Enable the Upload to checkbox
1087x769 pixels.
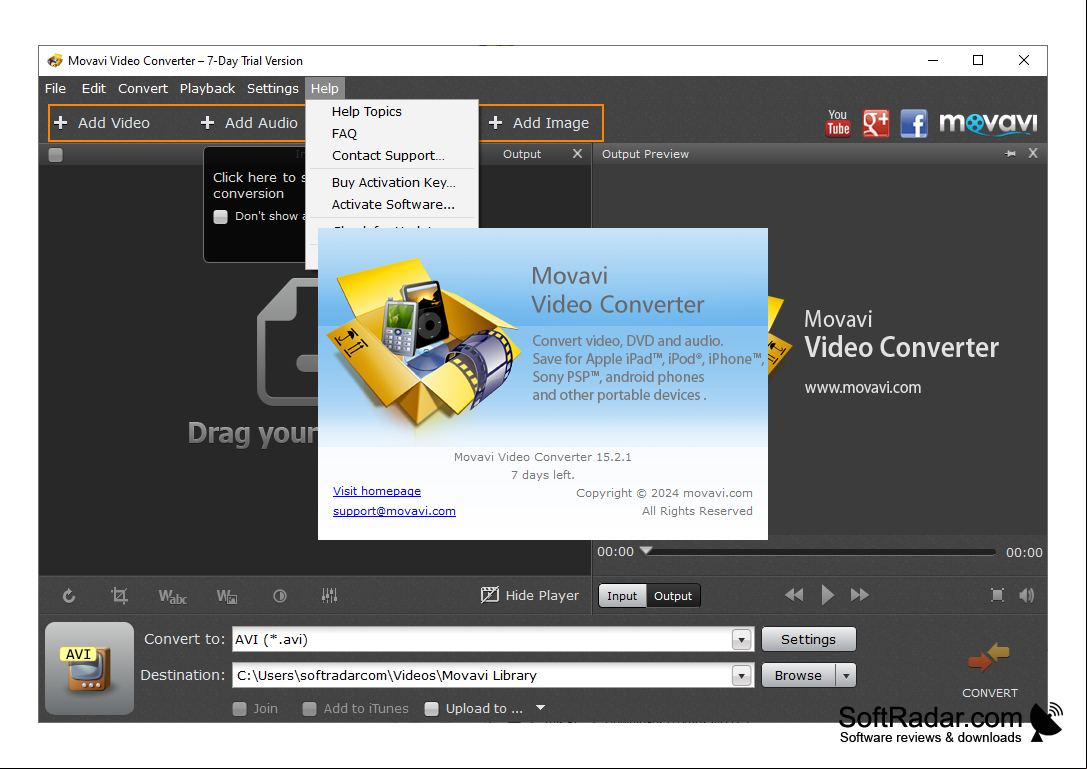432,709
